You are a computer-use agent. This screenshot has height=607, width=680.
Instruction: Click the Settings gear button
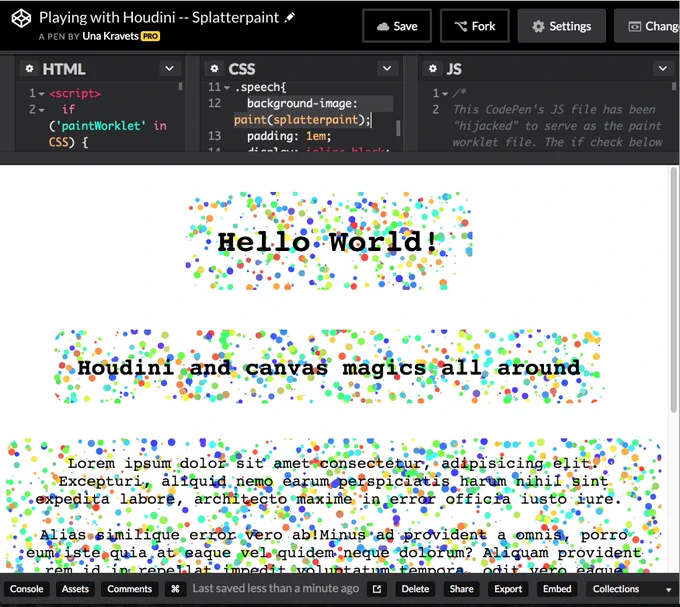562,26
